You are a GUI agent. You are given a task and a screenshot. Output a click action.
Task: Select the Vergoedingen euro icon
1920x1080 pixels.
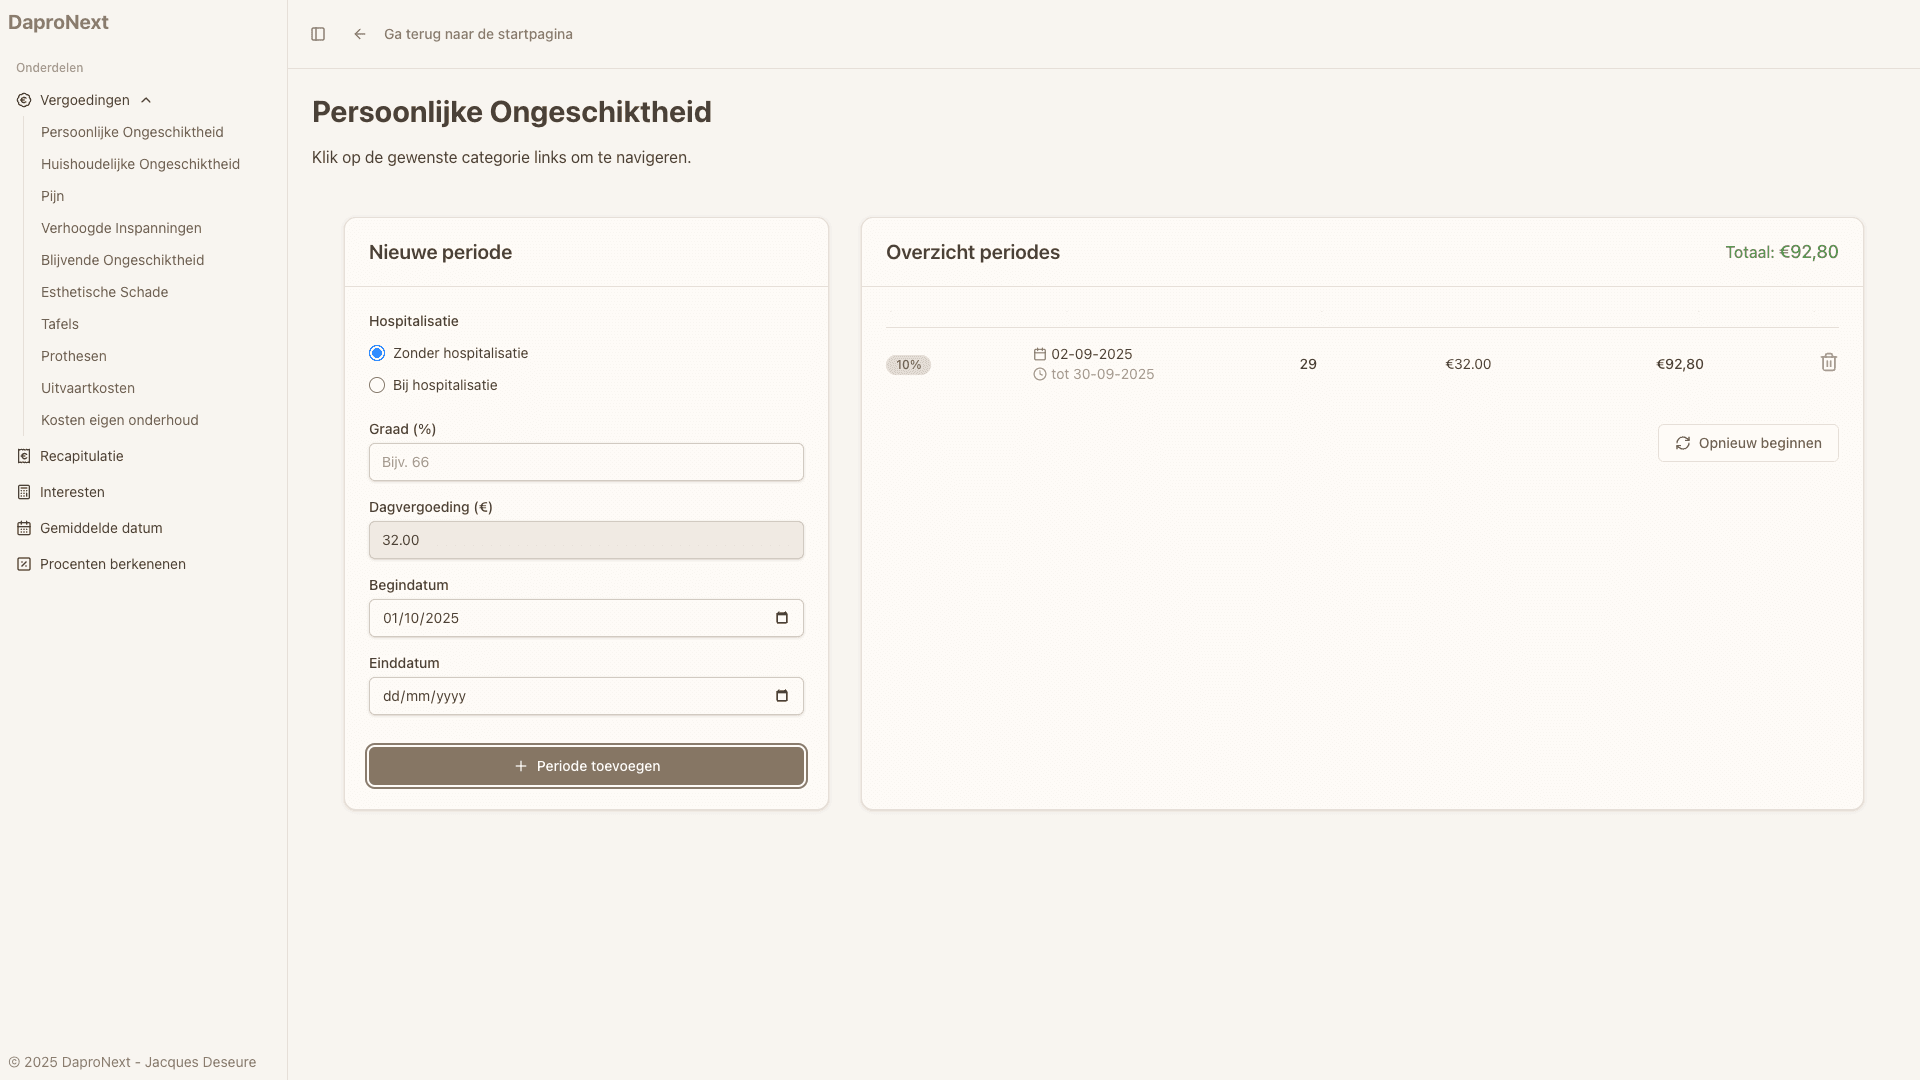pyautogui.click(x=22, y=100)
